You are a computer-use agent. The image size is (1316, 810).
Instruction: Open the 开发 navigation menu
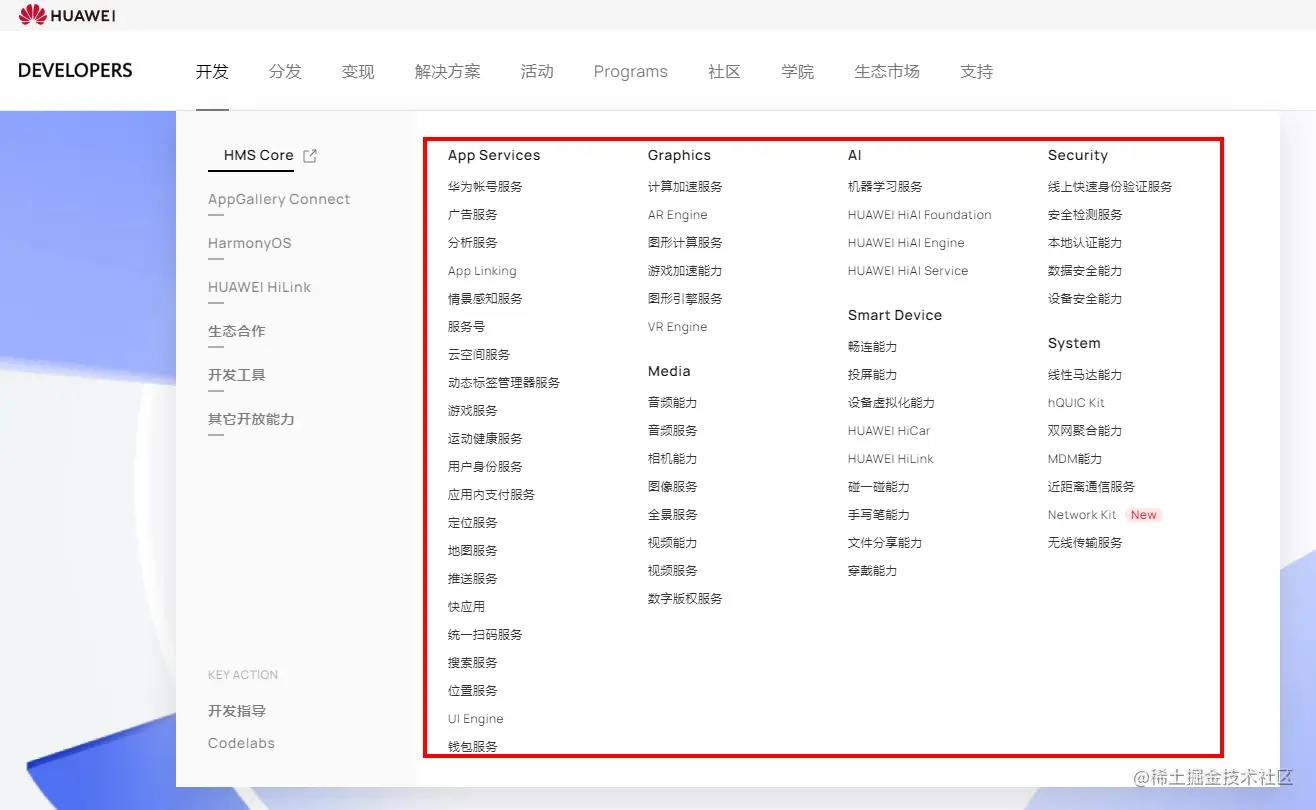(212, 72)
